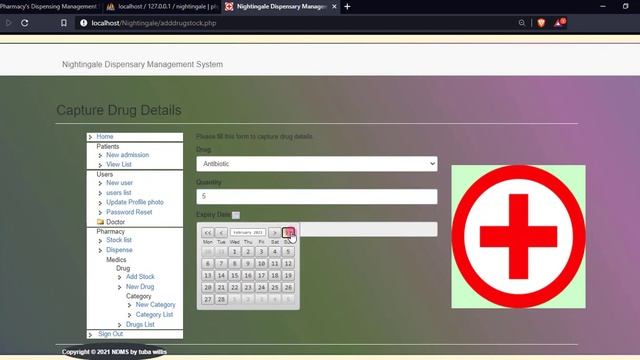Switch to the localhost nightingale phpMyAdmin tab
This screenshot has height=360, width=640.
pos(162,7)
